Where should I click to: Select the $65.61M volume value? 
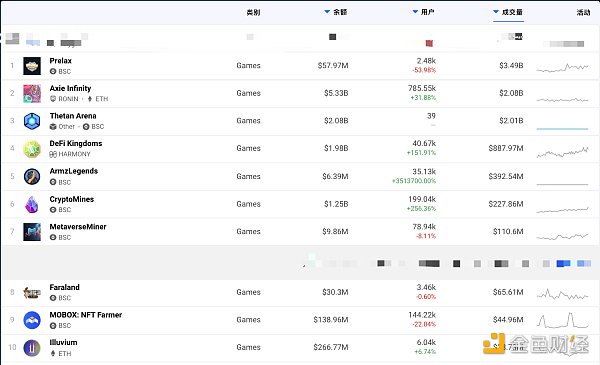[x=508, y=292]
